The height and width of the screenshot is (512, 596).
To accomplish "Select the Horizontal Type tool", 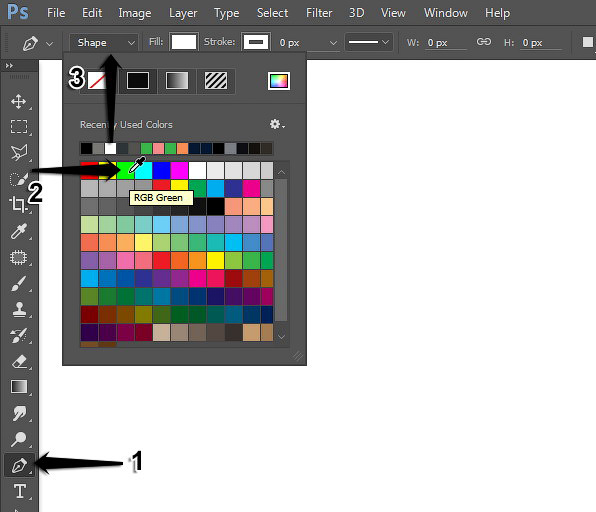I will tap(20, 491).
